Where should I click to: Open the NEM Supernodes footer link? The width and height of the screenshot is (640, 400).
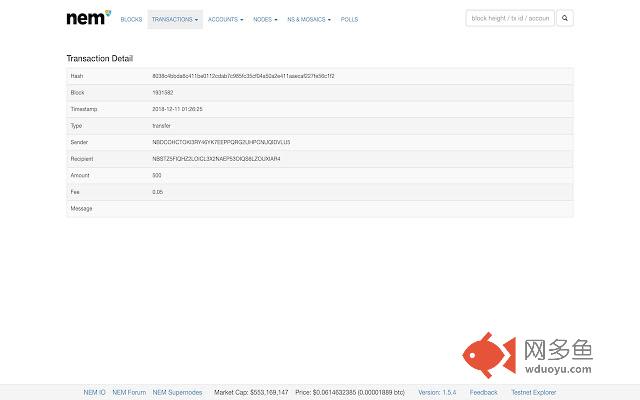178,392
